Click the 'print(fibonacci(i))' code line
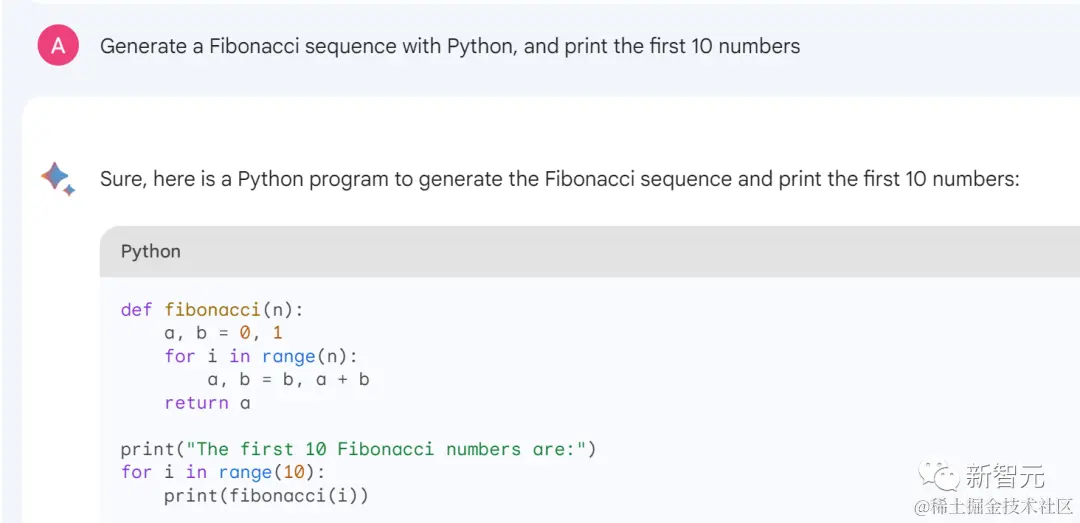The image size is (1080, 523). click(x=266, y=495)
